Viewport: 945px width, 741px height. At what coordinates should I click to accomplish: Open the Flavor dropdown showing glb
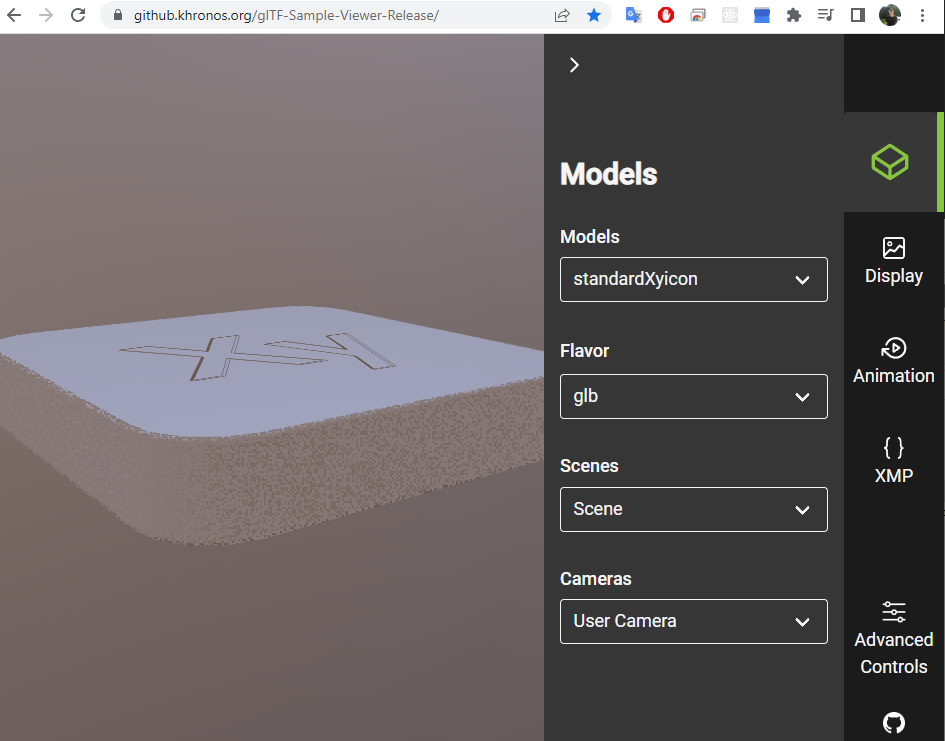click(x=693, y=396)
